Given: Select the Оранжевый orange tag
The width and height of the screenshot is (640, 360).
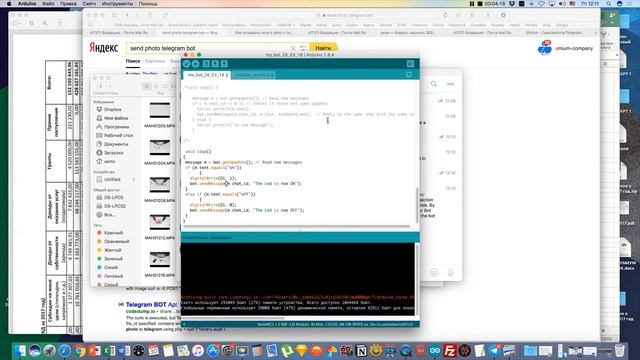Looking at the screenshot, I should click(x=113, y=241).
